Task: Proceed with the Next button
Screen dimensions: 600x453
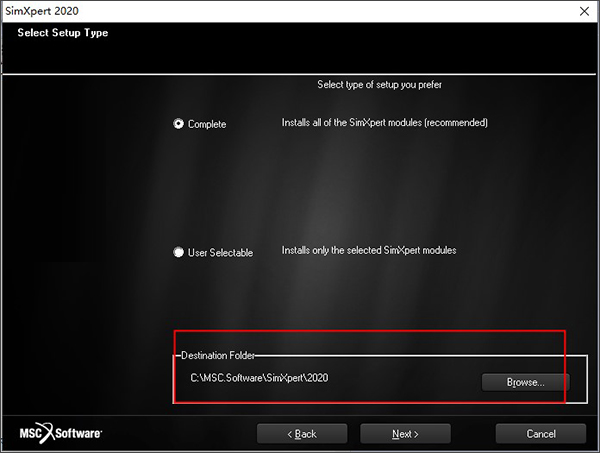Action: click(x=405, y=433)
